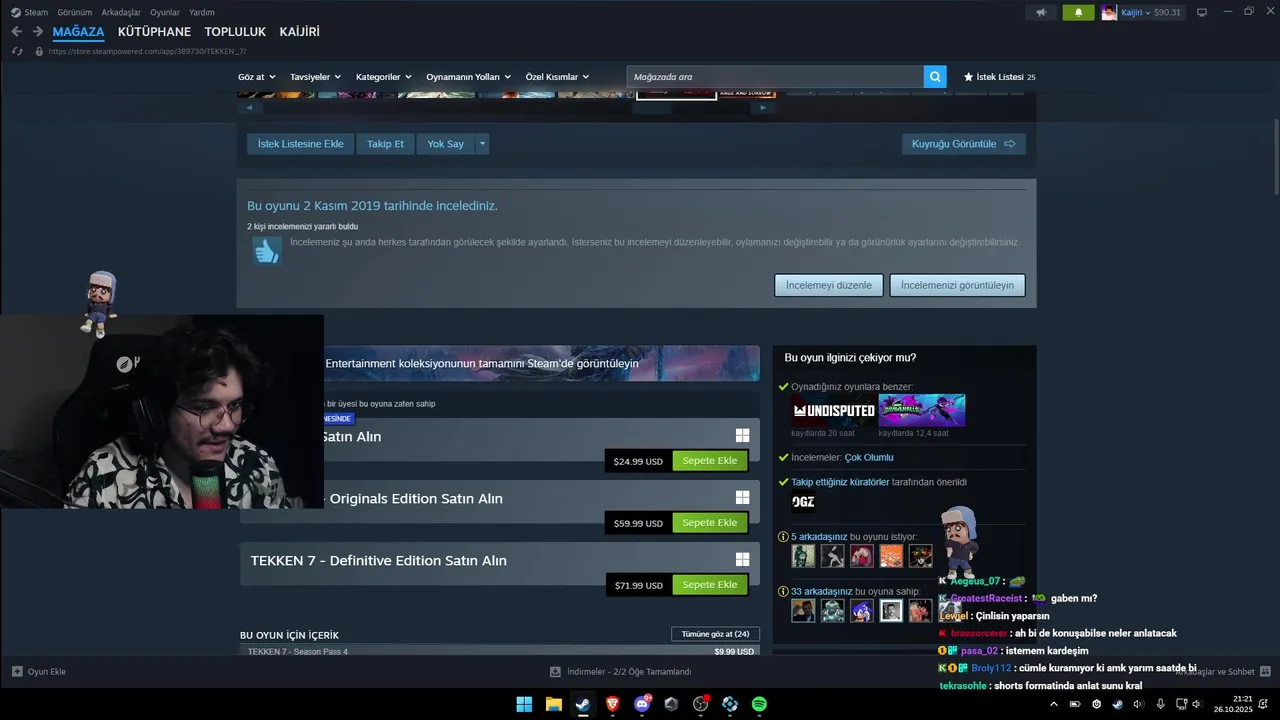Click Kuyruğu Görüntüle button
The width and height of the screenshot is (1280, 720).
click(x=963, y=144)
